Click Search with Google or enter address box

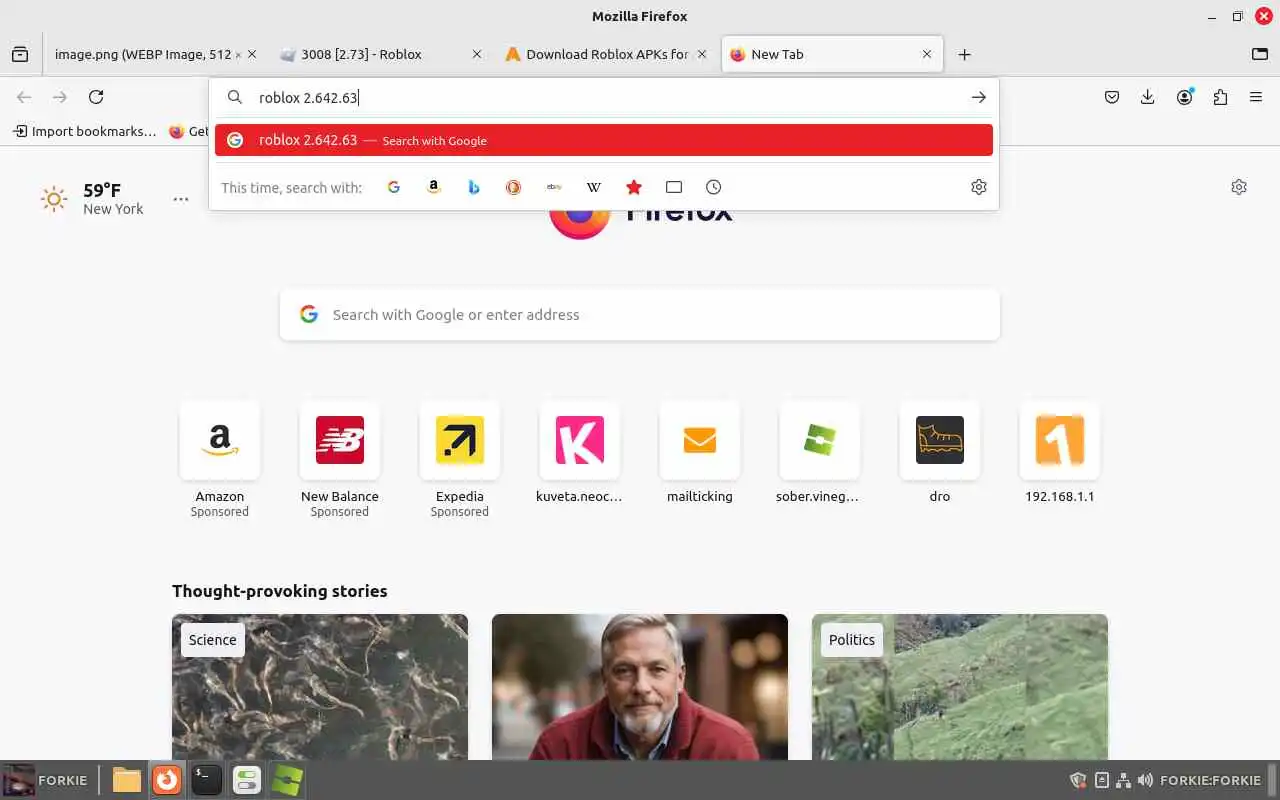pos(640,315)
